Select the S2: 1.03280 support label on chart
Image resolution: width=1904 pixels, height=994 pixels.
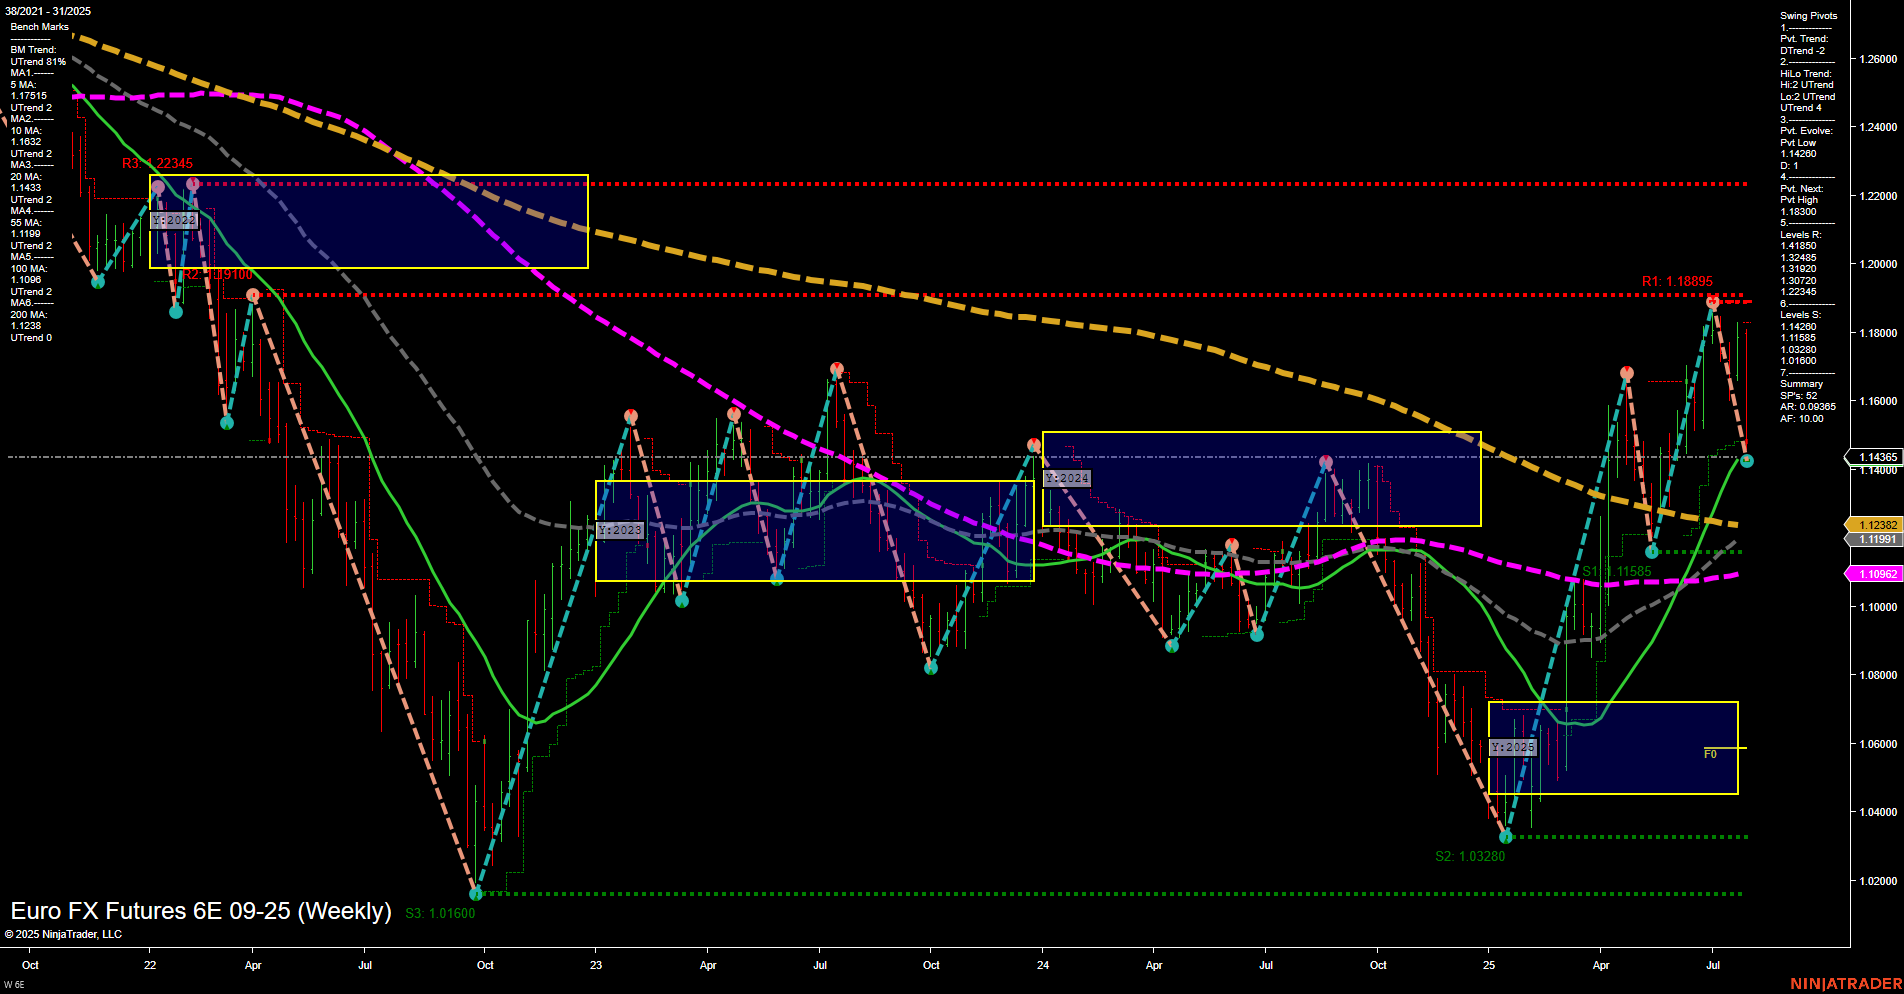tap(1470, 856)
